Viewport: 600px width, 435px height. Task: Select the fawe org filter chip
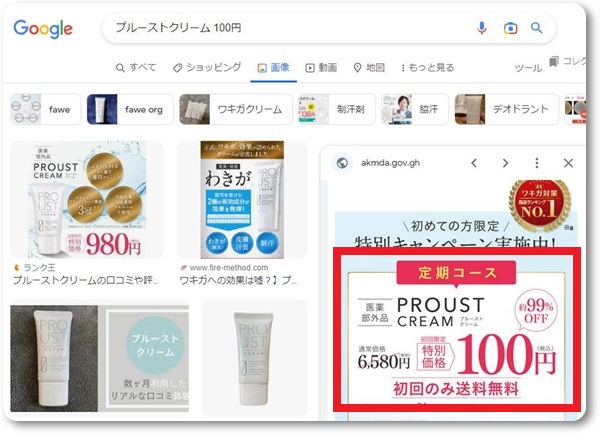[130, 109]
